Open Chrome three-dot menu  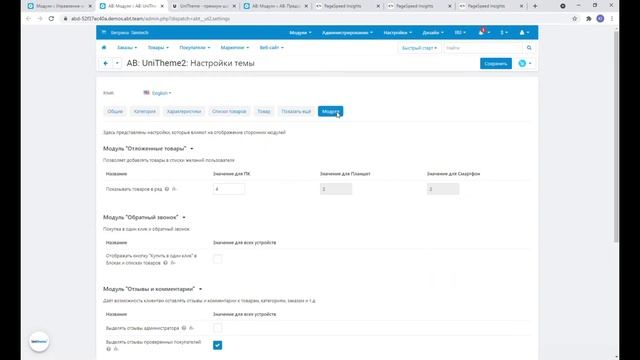click(x=611, y=18)
